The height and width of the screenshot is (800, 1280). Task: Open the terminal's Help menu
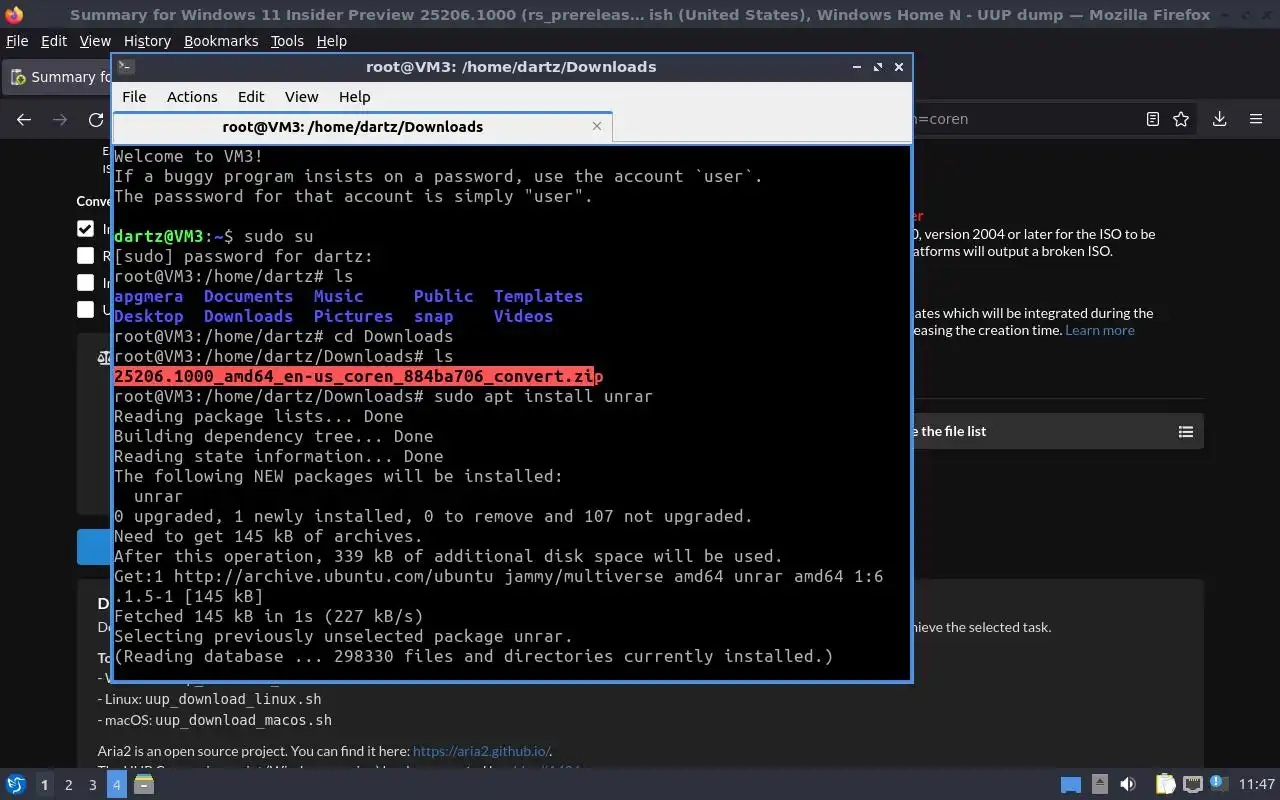[354, 97]
